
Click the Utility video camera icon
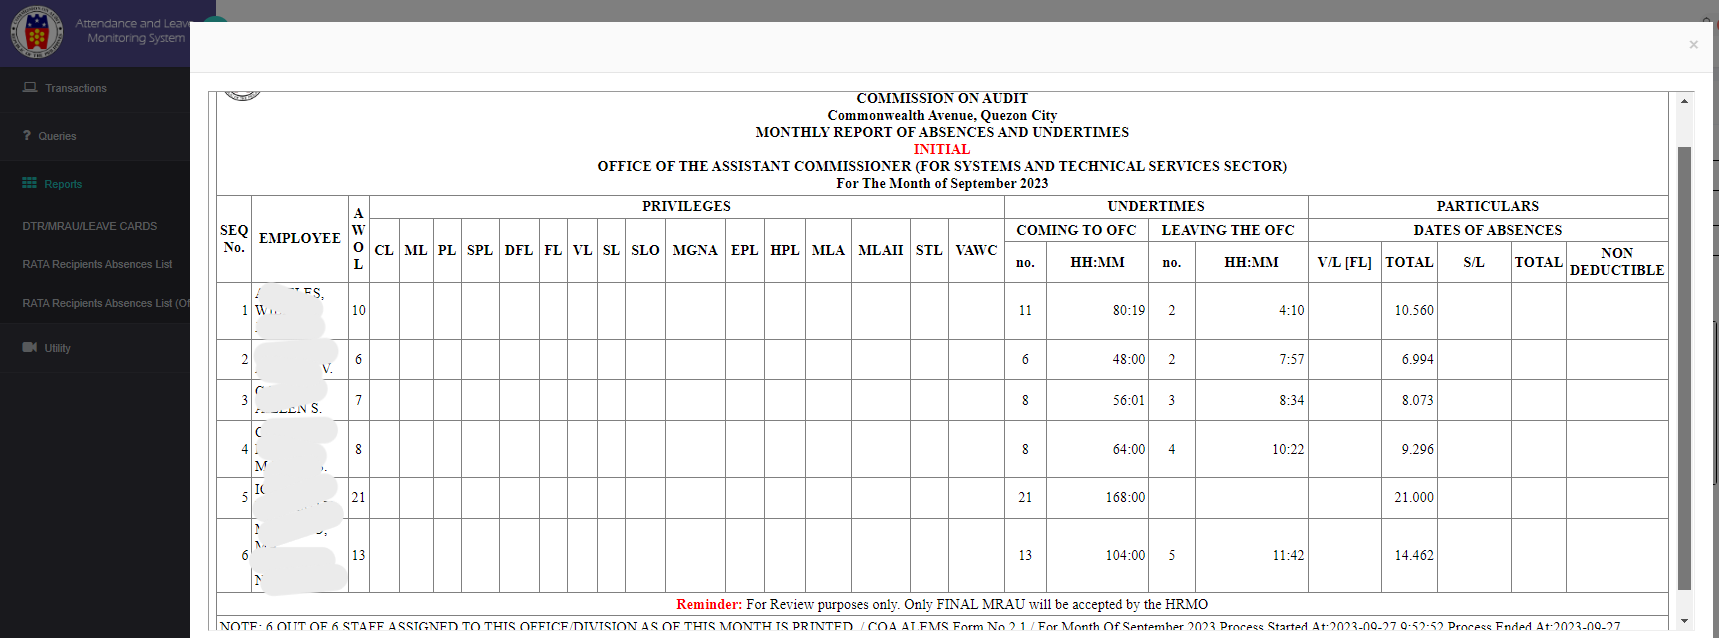point(30,348)
